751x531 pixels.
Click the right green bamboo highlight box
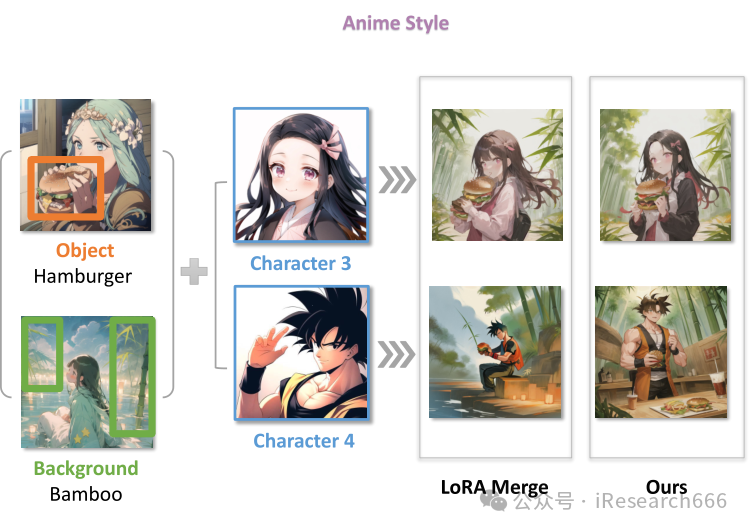pos(132,377)
